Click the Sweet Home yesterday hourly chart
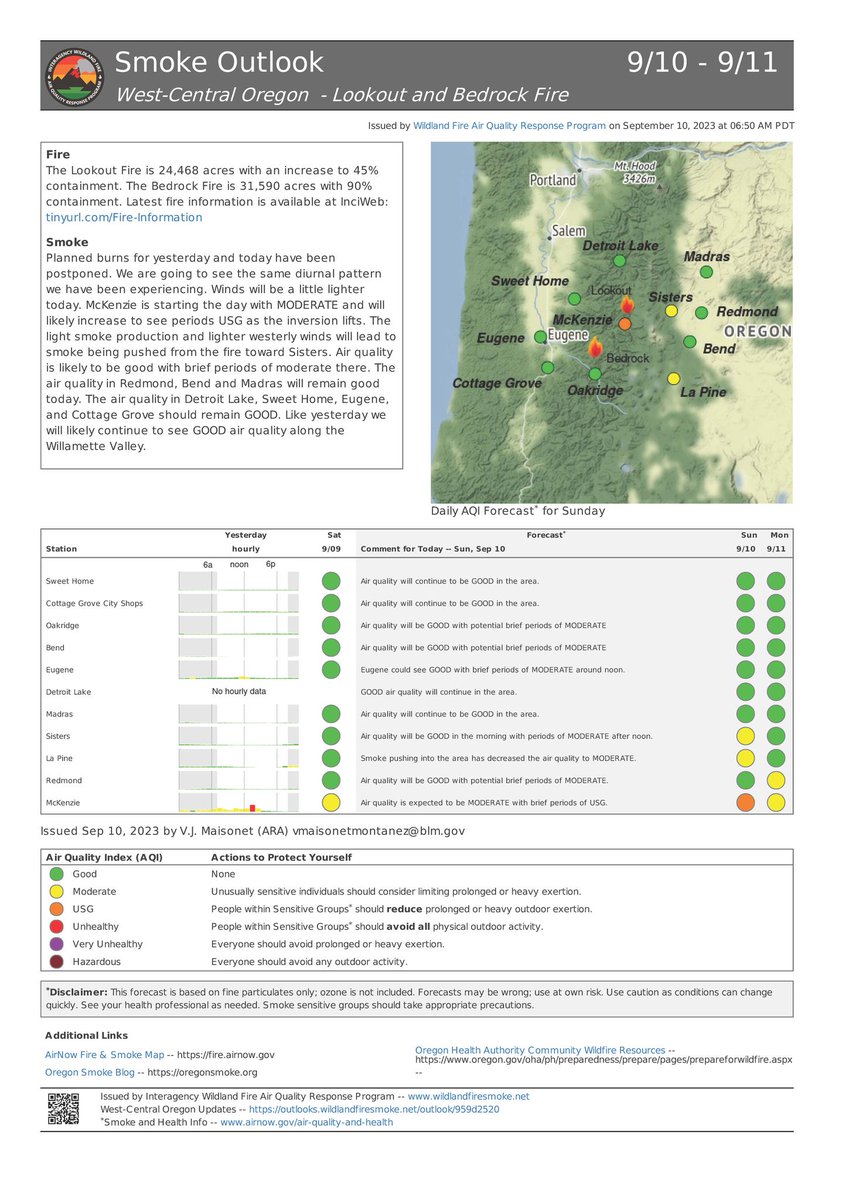This screenshot has height=1200, width=849. 238,581
